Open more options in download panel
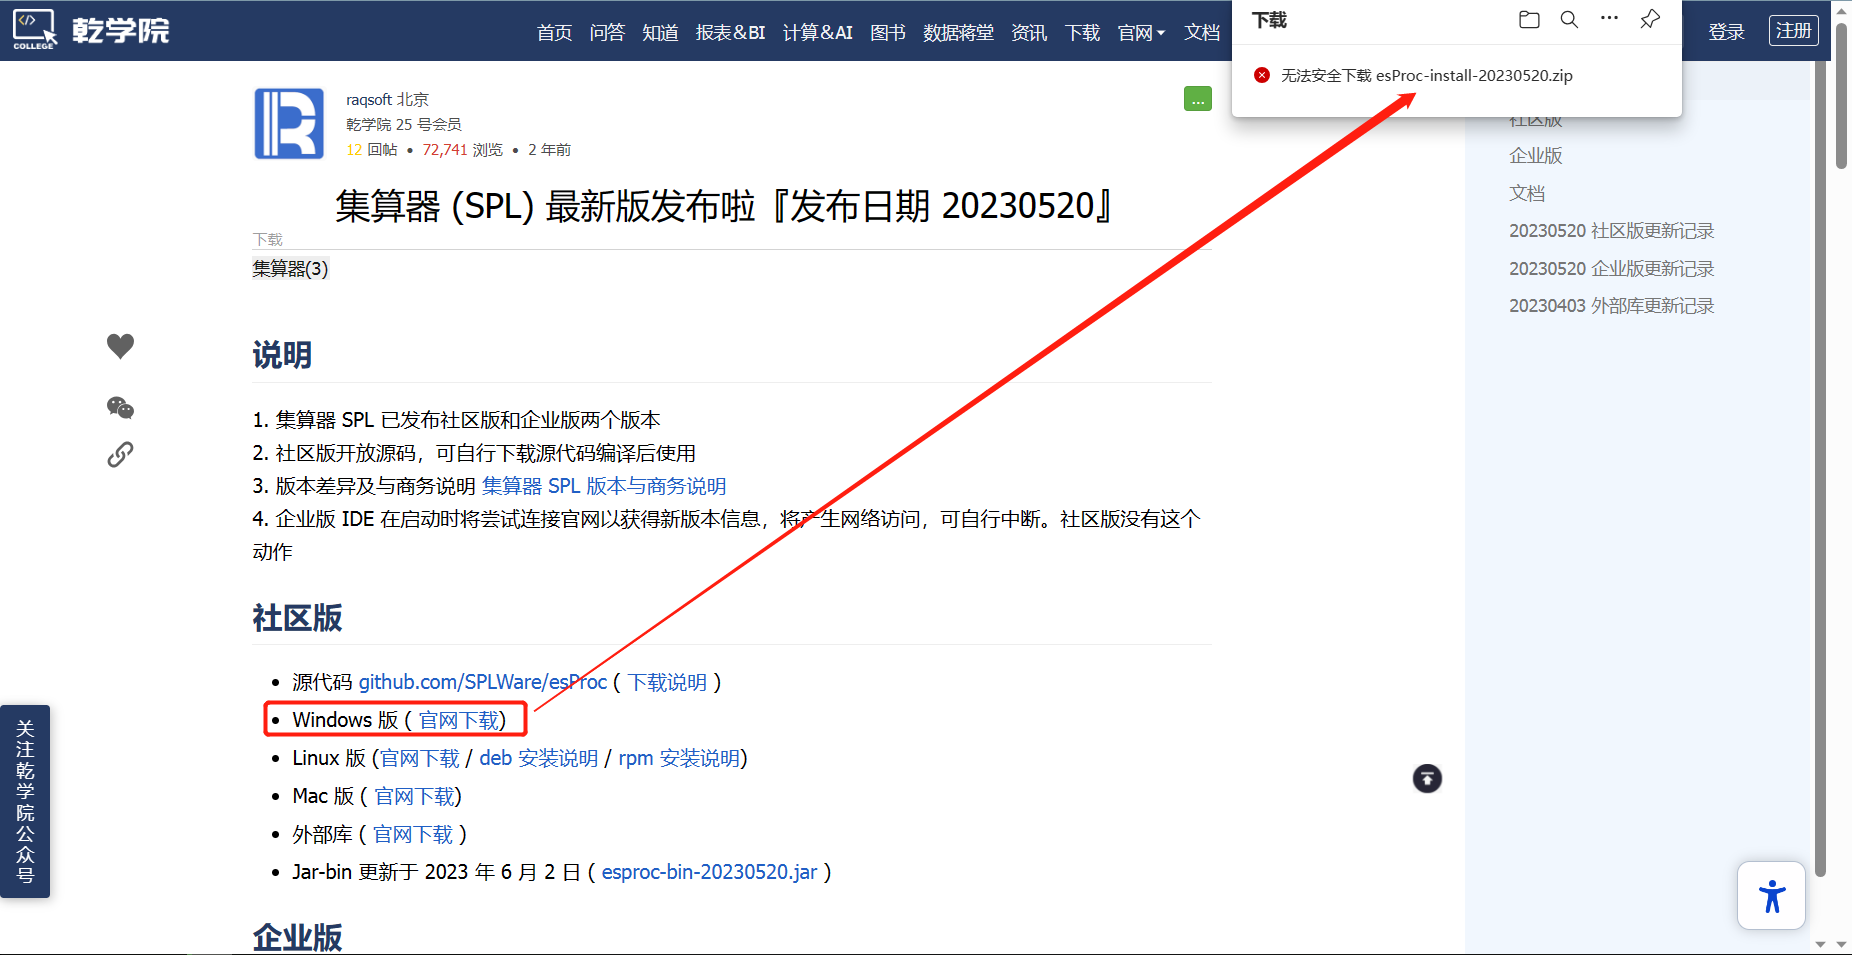Viewport: 1852px width, 955px height. pos(1609,18)
